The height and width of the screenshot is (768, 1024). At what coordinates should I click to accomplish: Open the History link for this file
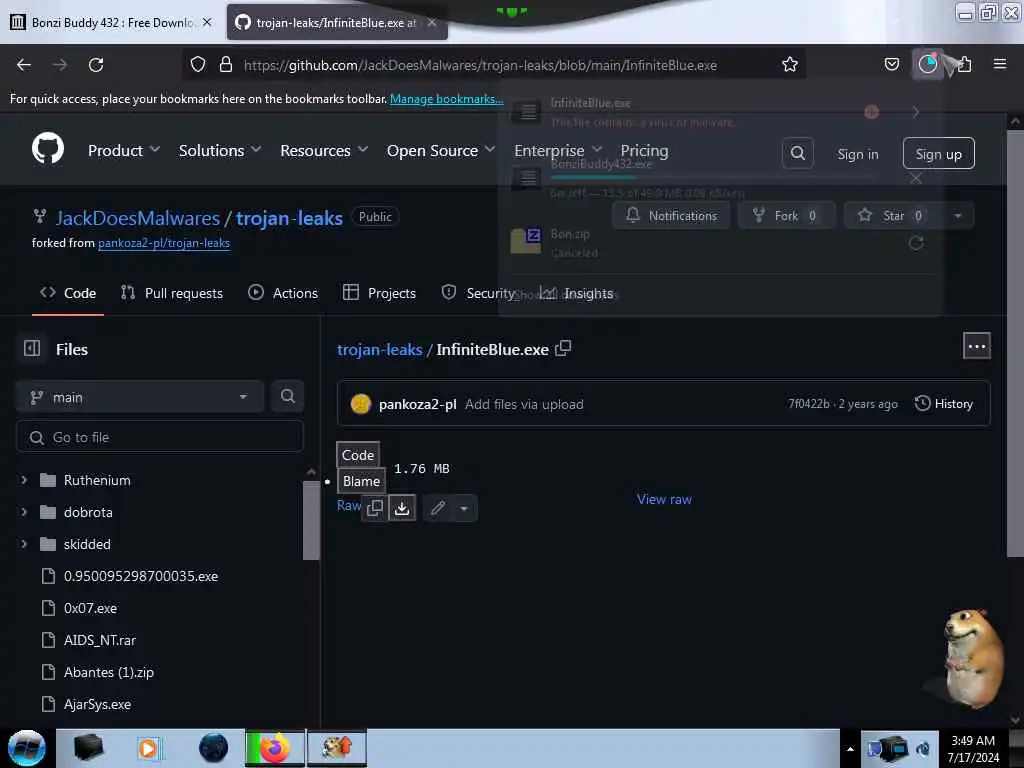pos(944,404)
